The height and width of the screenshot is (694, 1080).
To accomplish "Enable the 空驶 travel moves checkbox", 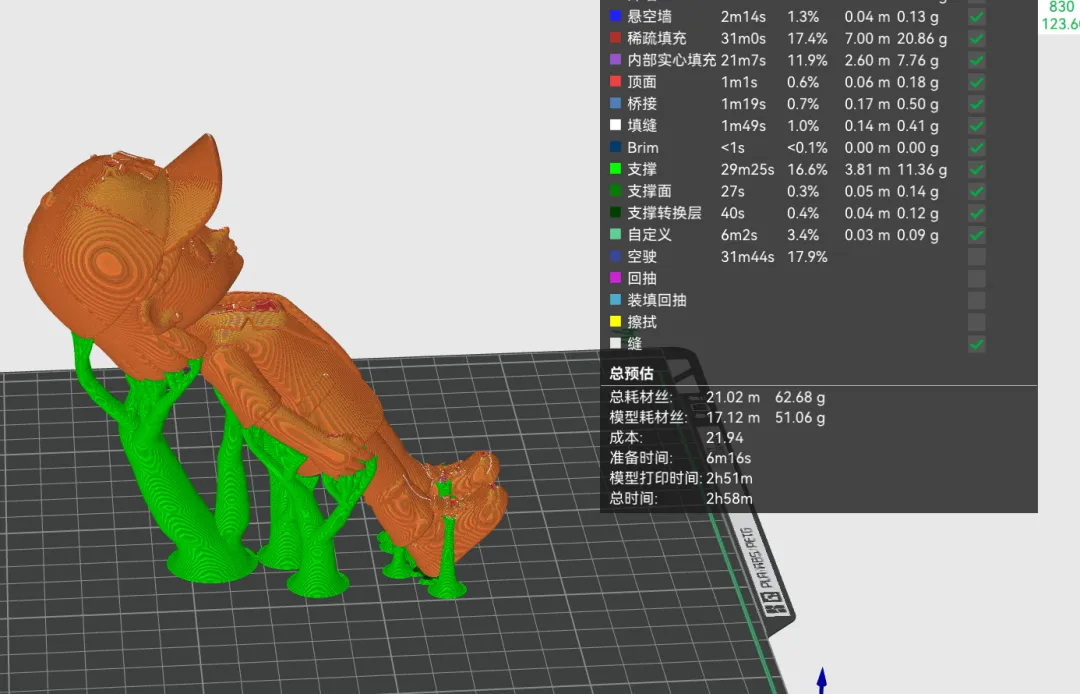I will click(976, 257).
